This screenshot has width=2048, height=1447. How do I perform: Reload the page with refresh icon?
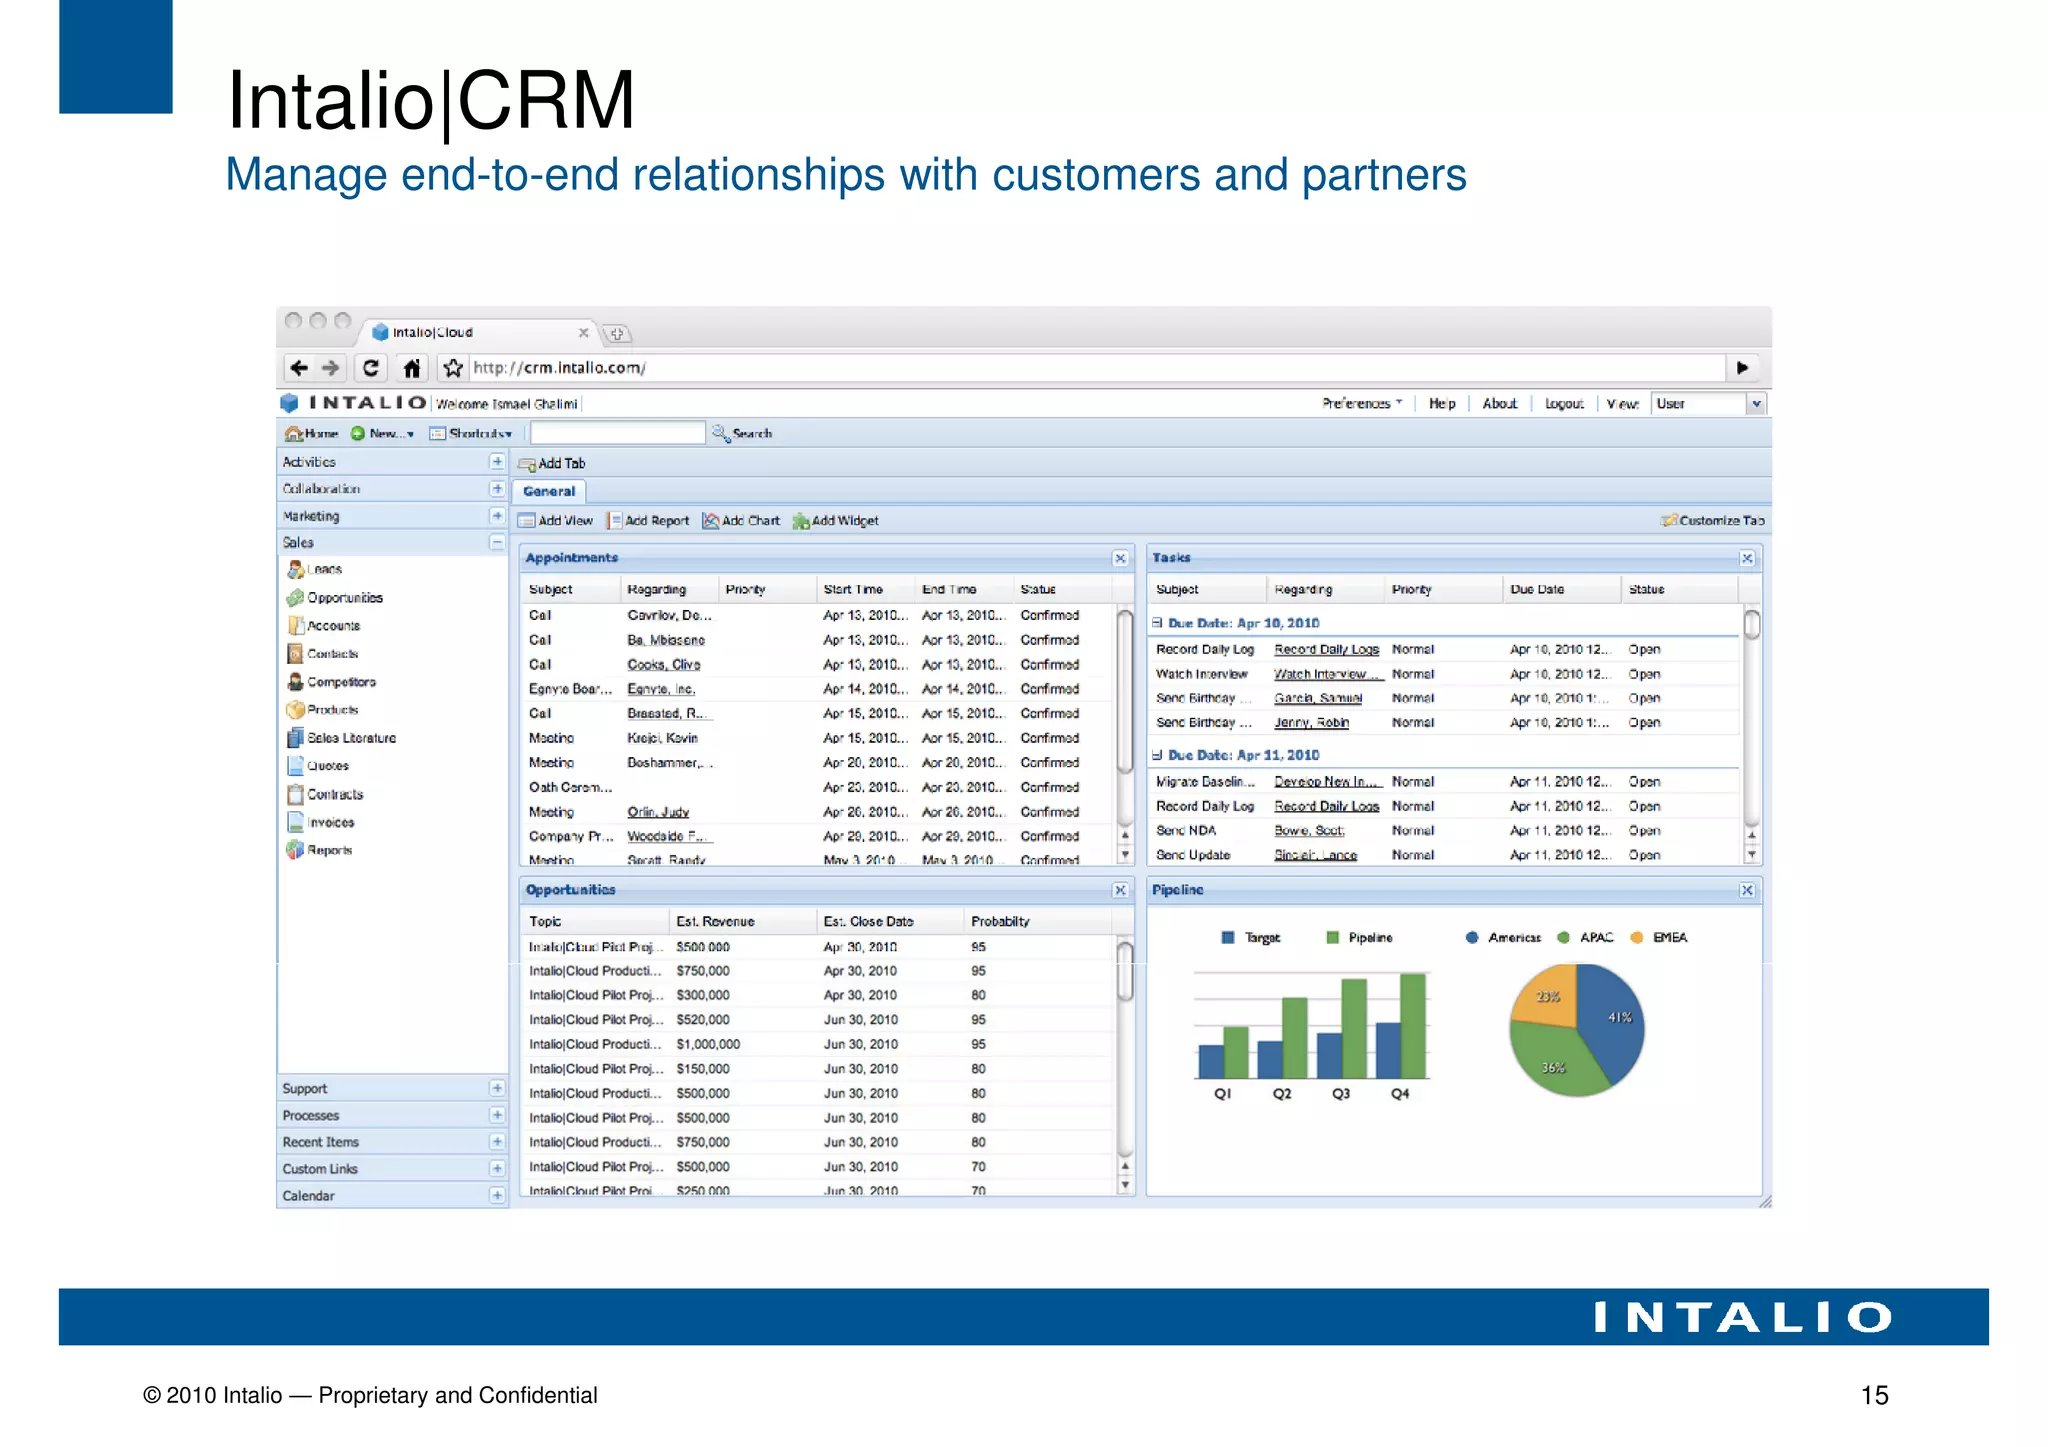[371, 368]
